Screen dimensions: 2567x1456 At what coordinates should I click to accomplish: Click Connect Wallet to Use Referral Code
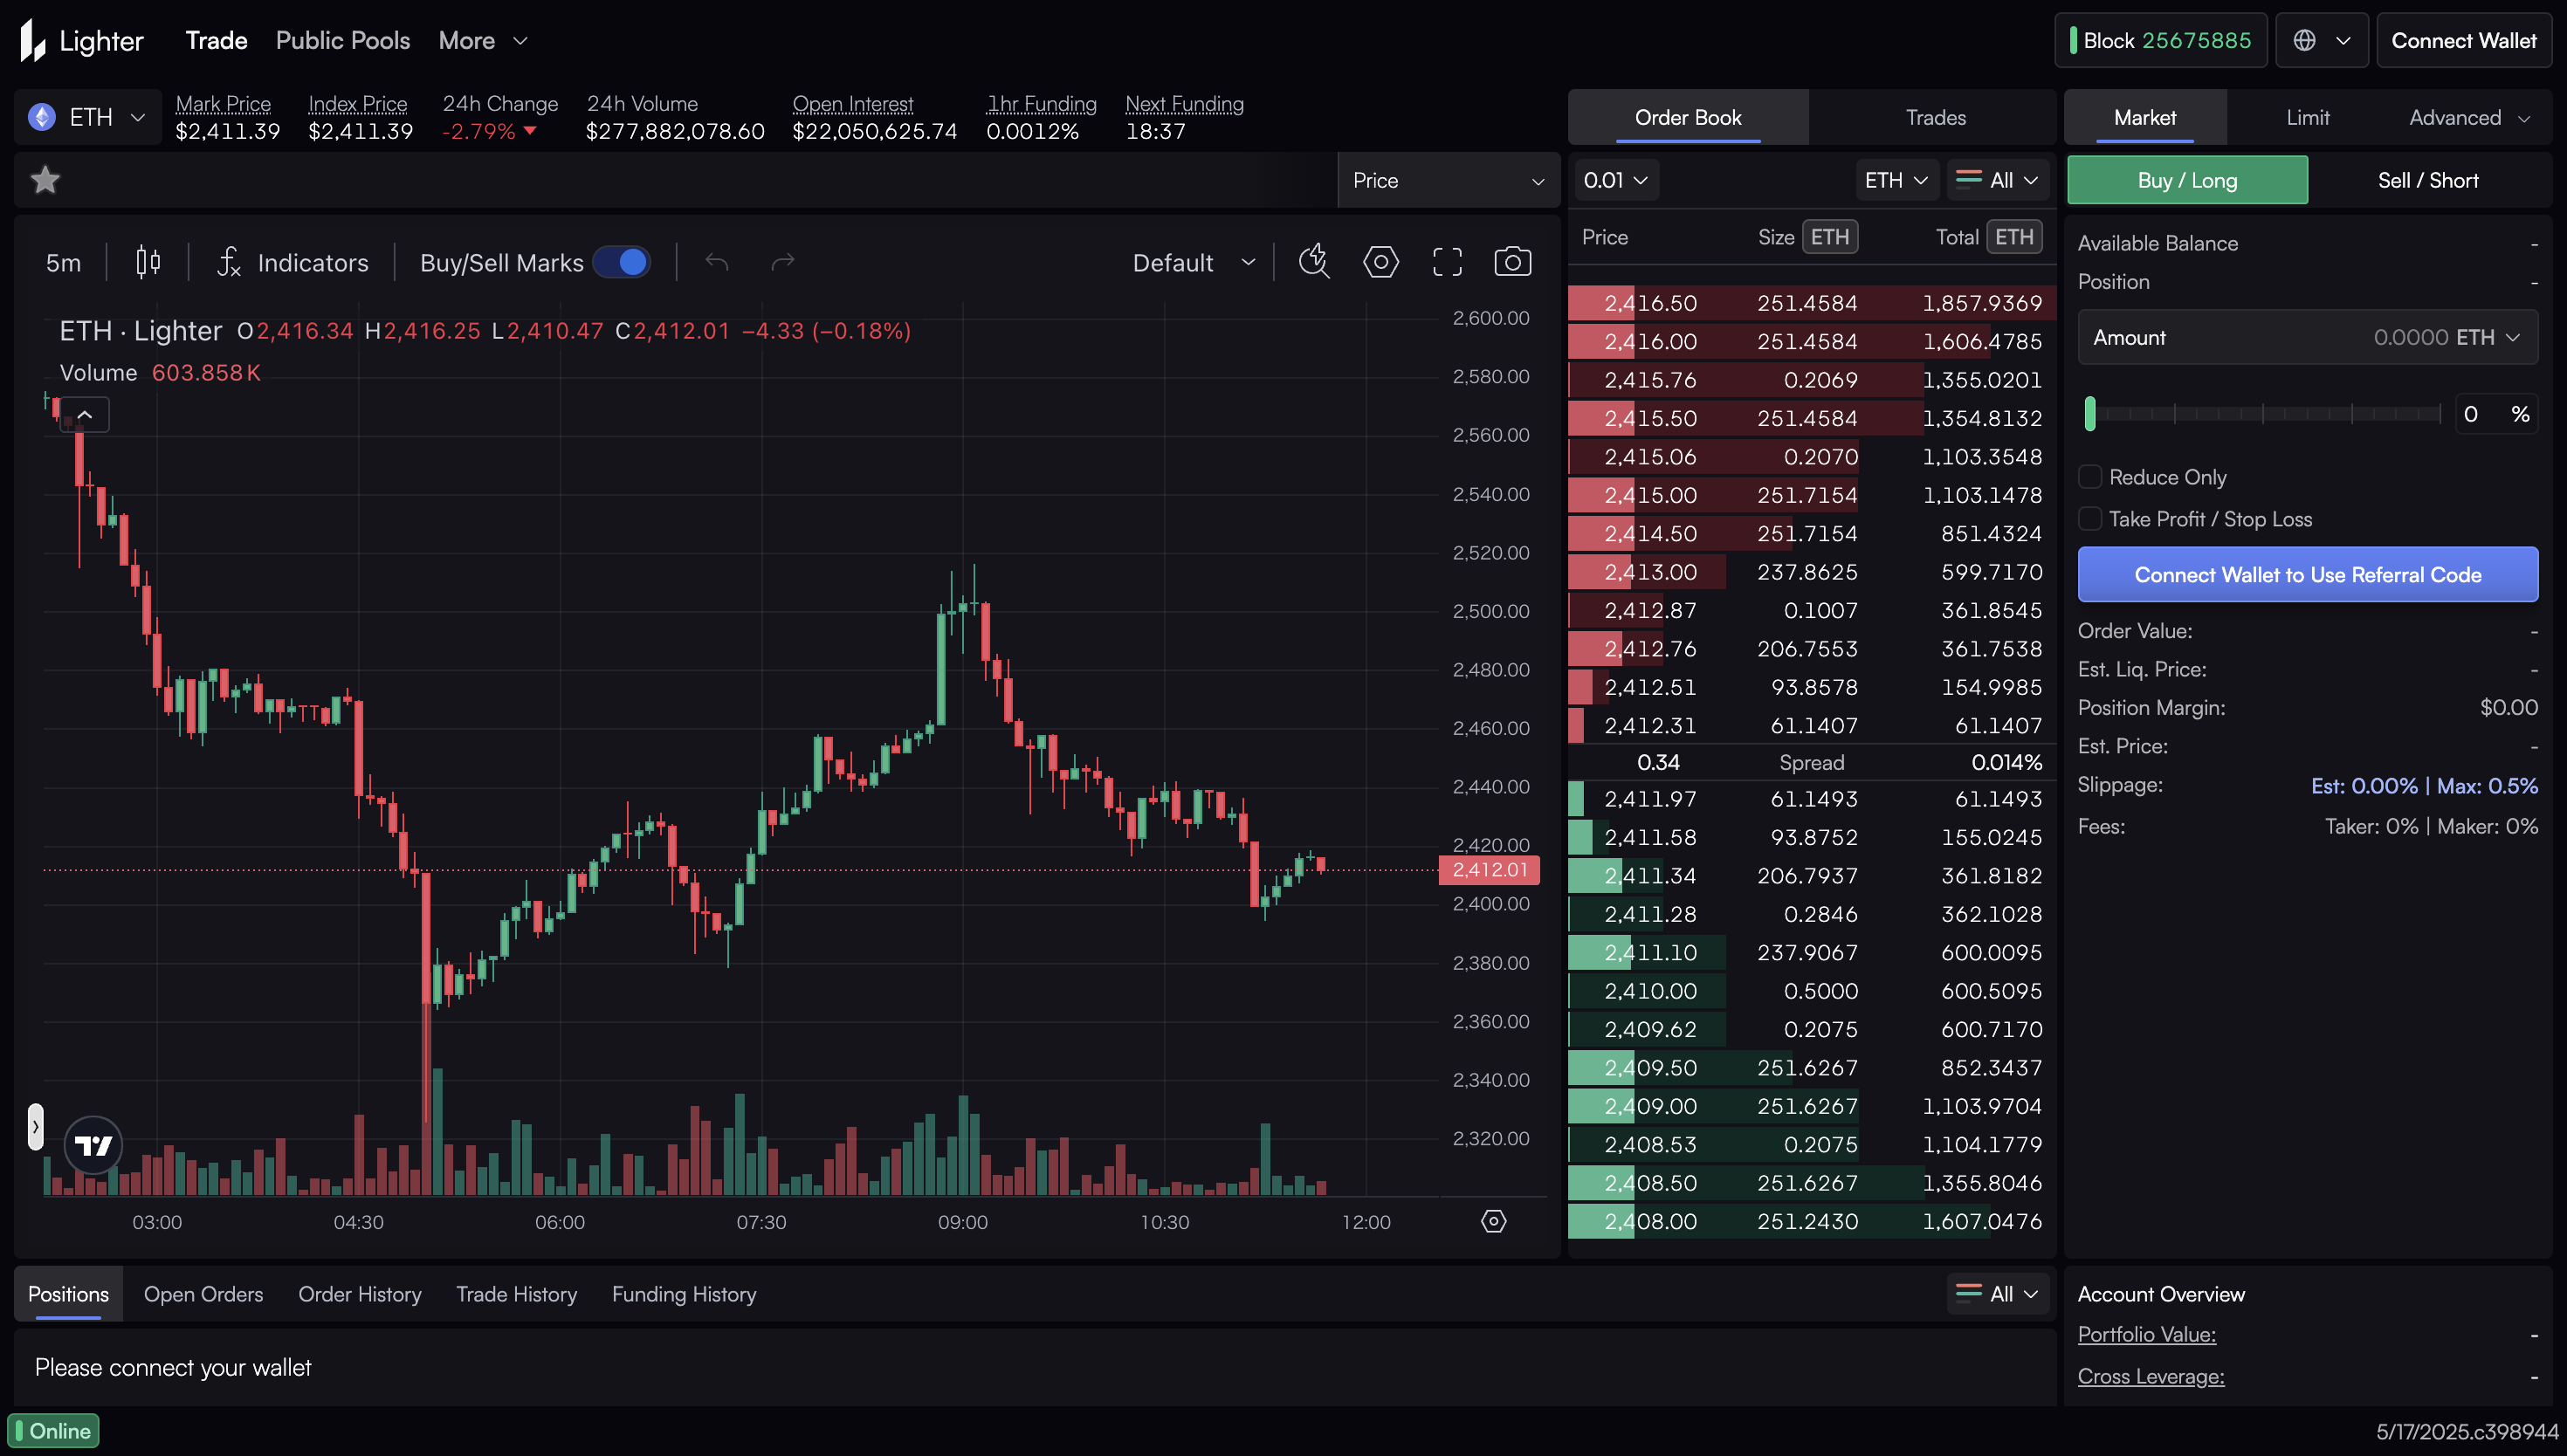pos(2307,574)
